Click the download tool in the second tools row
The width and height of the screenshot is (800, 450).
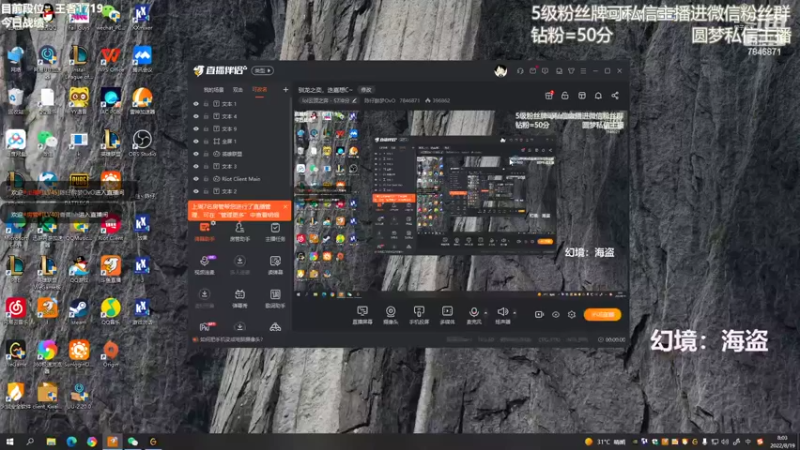click(239, 265)
